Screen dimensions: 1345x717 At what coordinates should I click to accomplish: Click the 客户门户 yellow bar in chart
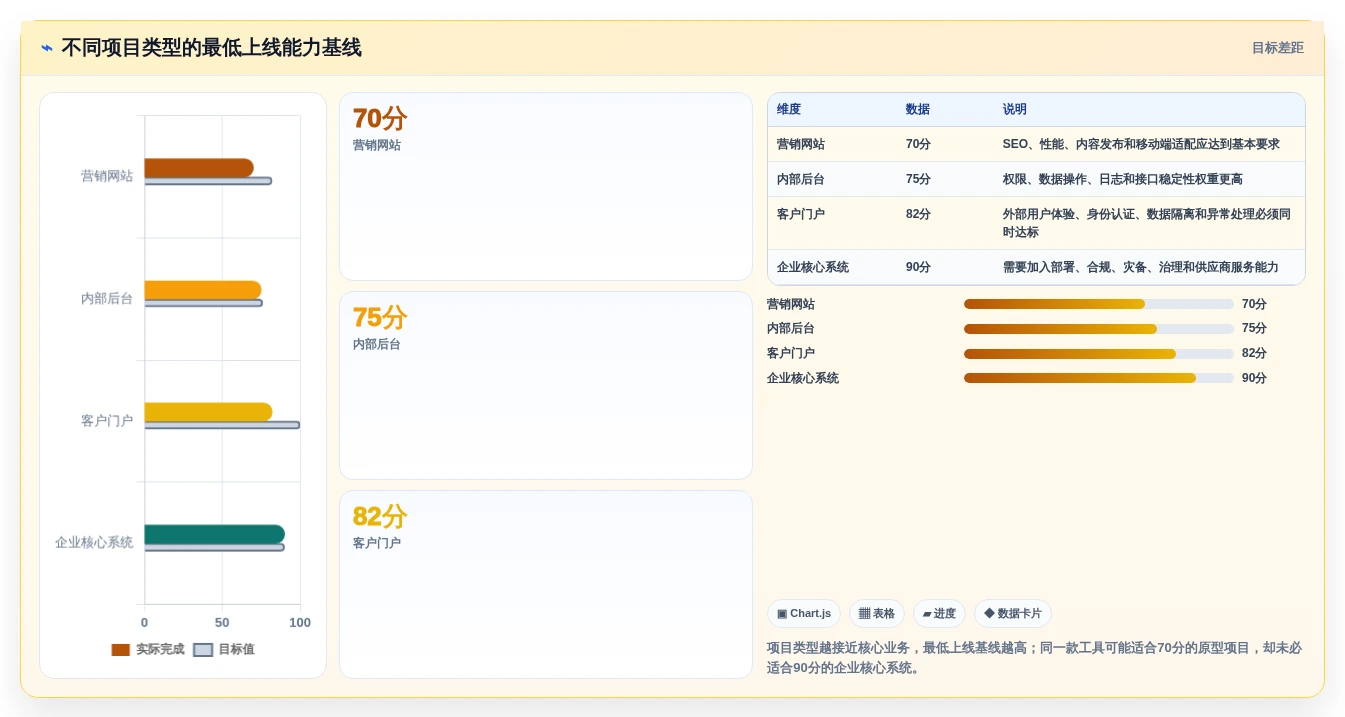point(208,412)
